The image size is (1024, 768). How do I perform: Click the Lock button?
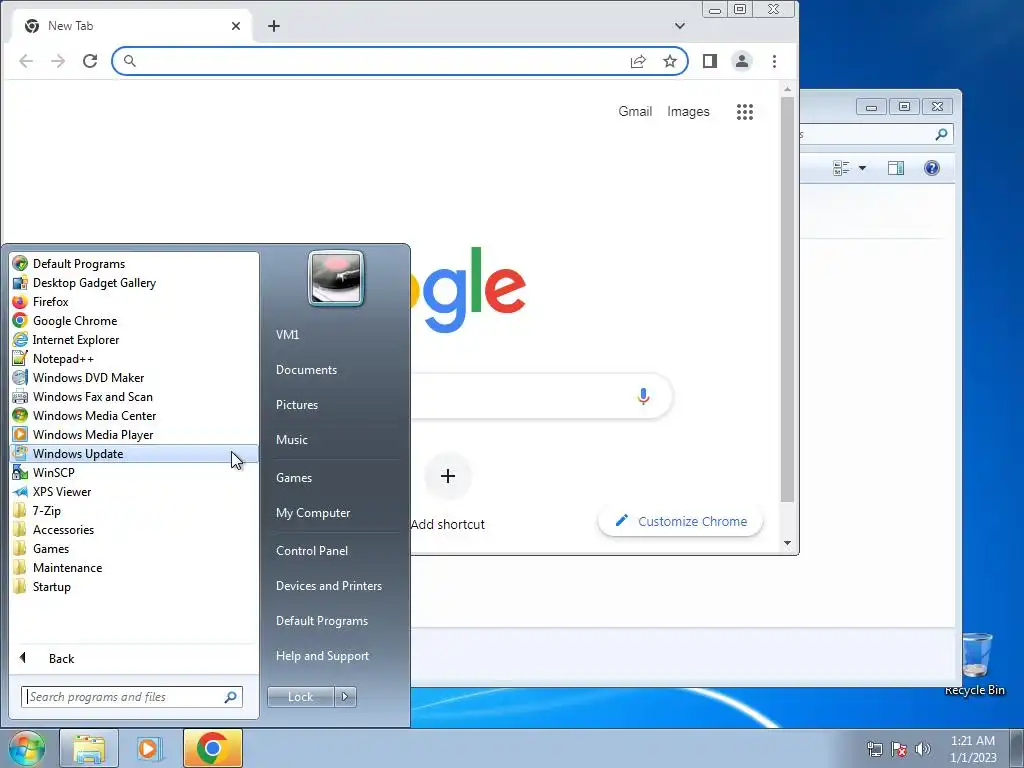coord(300,697)
